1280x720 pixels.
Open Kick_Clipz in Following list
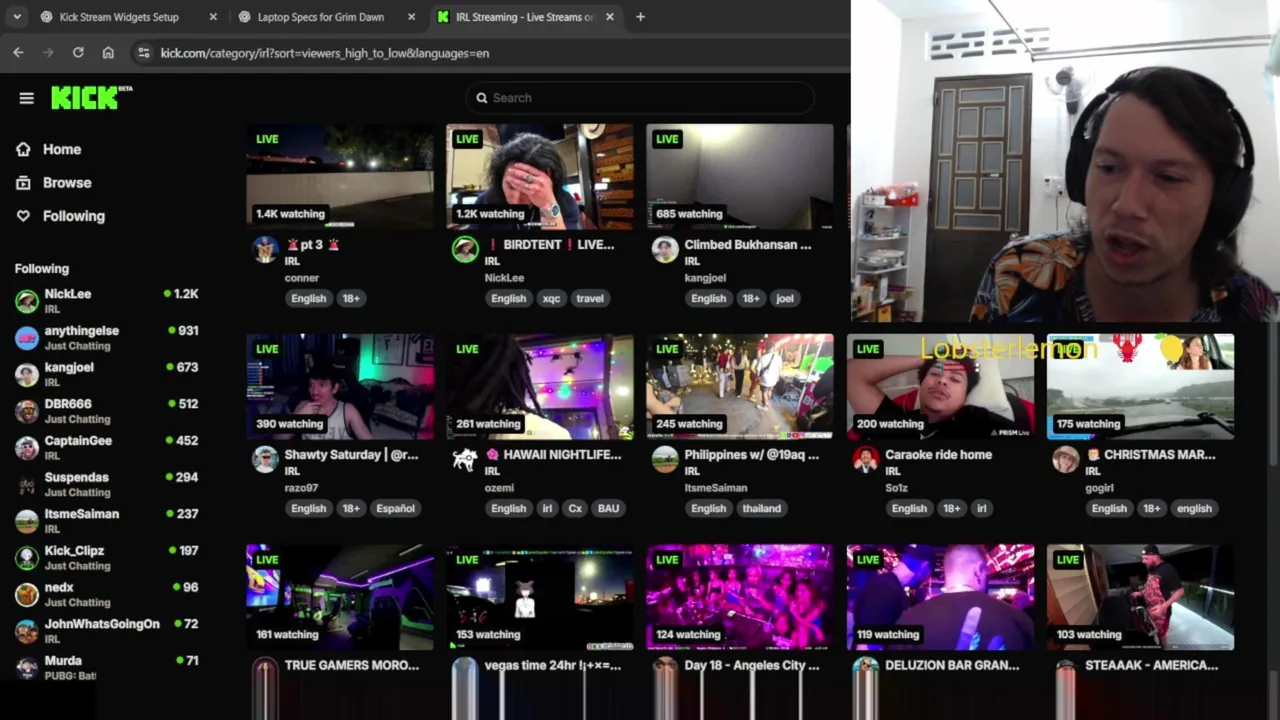pos(106,557)
